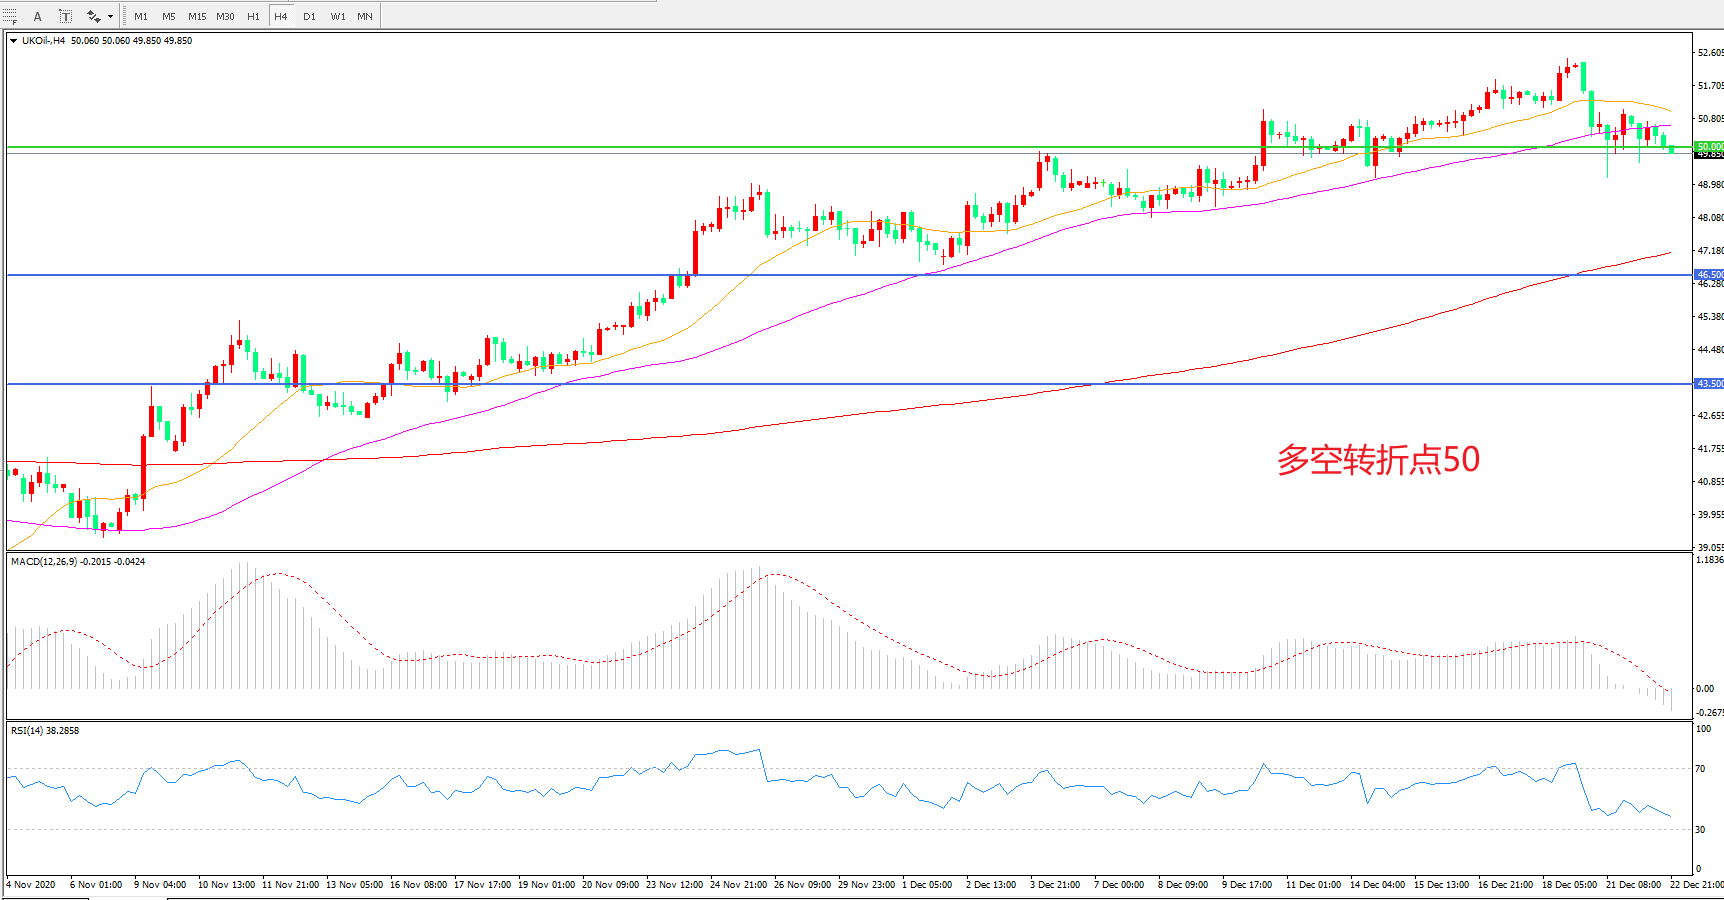Click the active H4 timeframe button
Viewport: 1724px width, 900px height.
point(281,16)
